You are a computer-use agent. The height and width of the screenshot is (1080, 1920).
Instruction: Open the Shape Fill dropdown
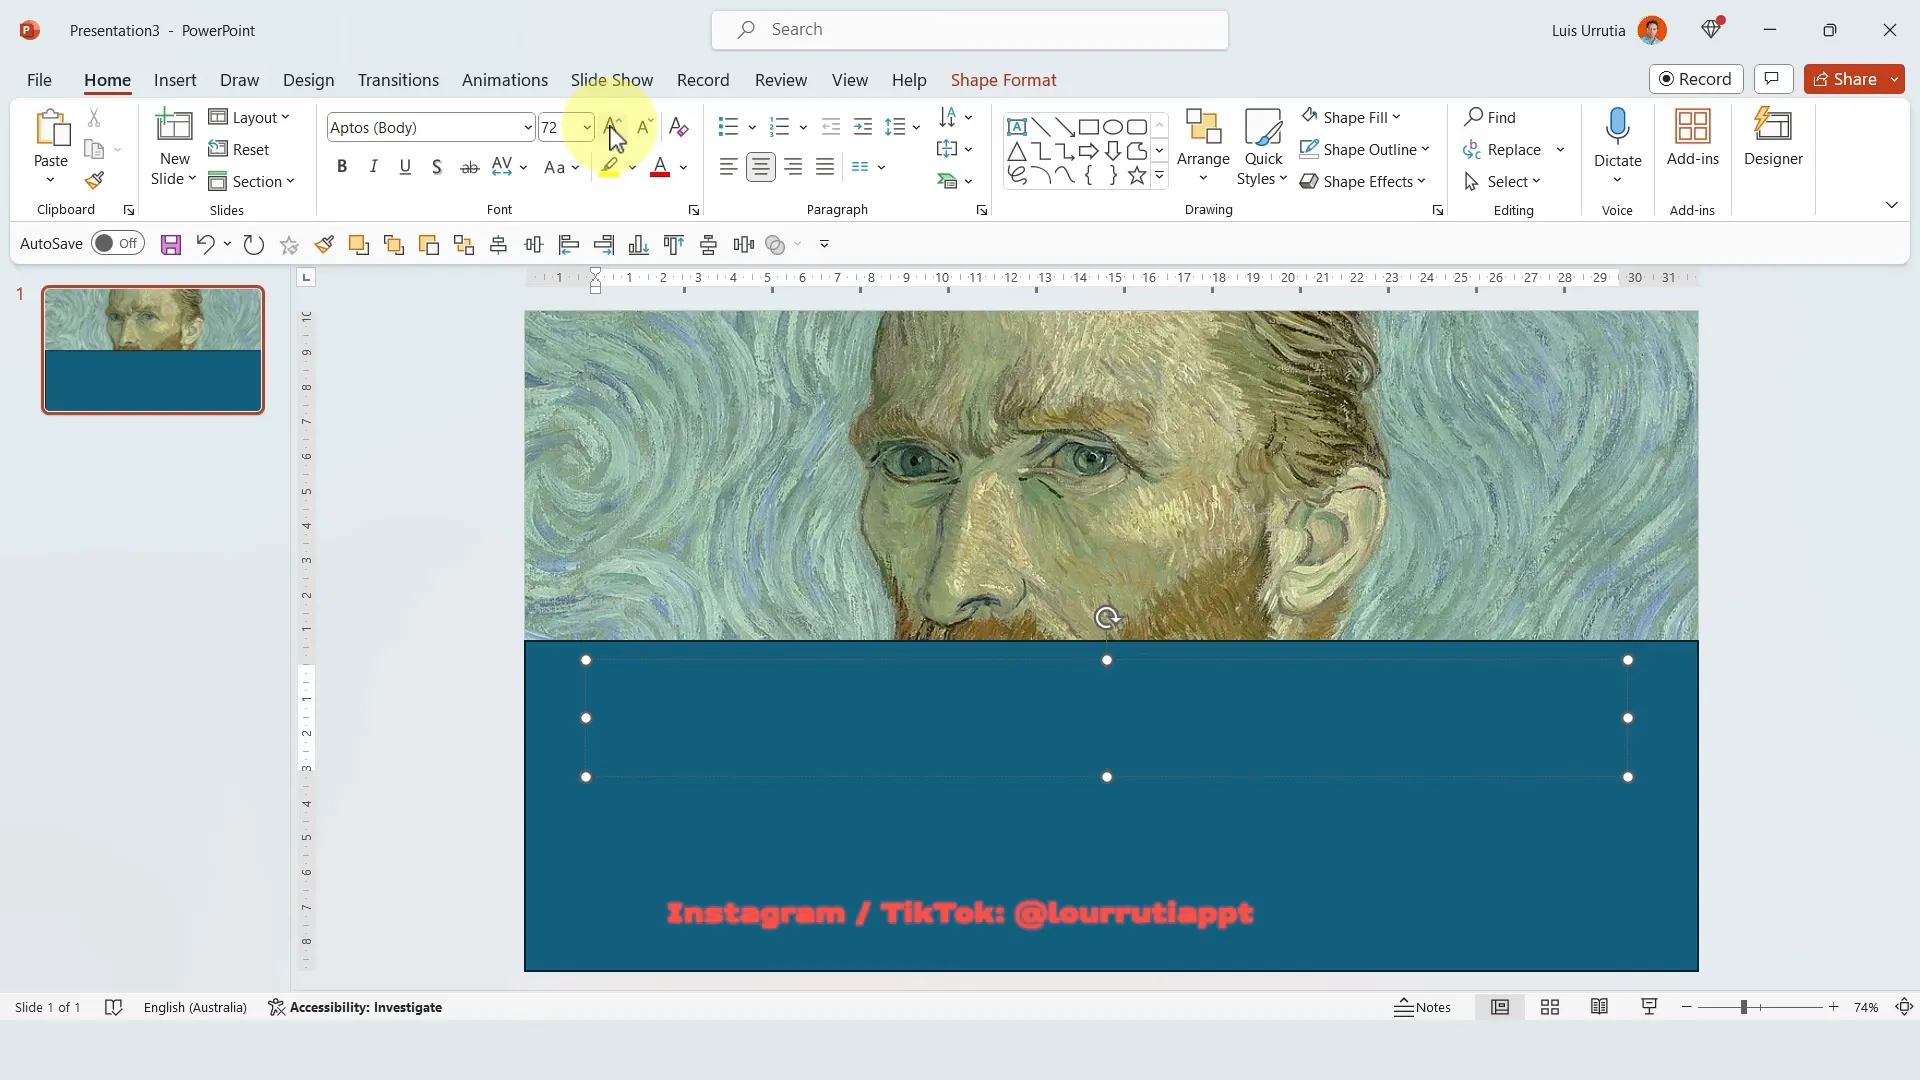coord(1351,117)
